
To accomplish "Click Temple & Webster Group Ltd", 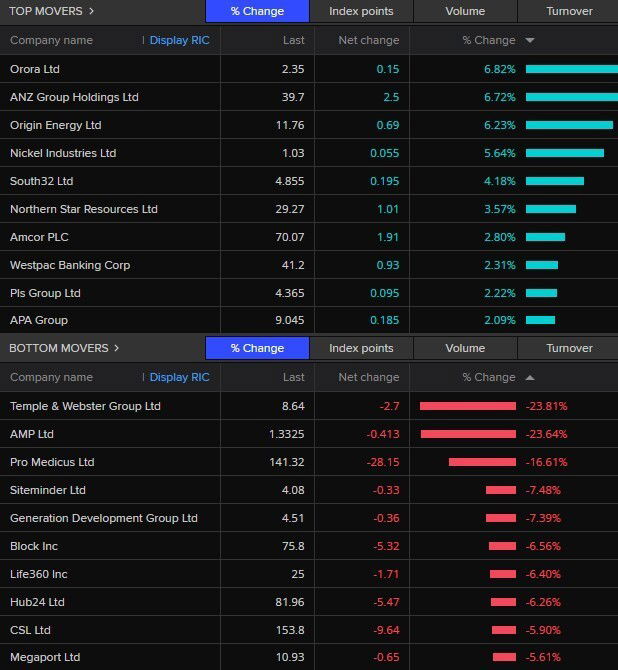I will click(x=85, y=406).
